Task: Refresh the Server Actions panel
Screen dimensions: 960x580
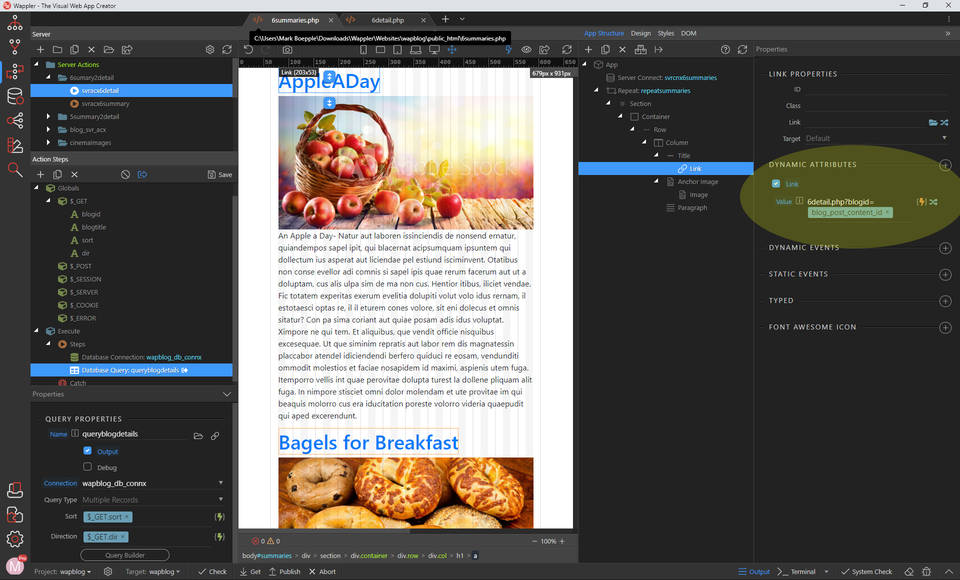Action: [x=228, y=49]
